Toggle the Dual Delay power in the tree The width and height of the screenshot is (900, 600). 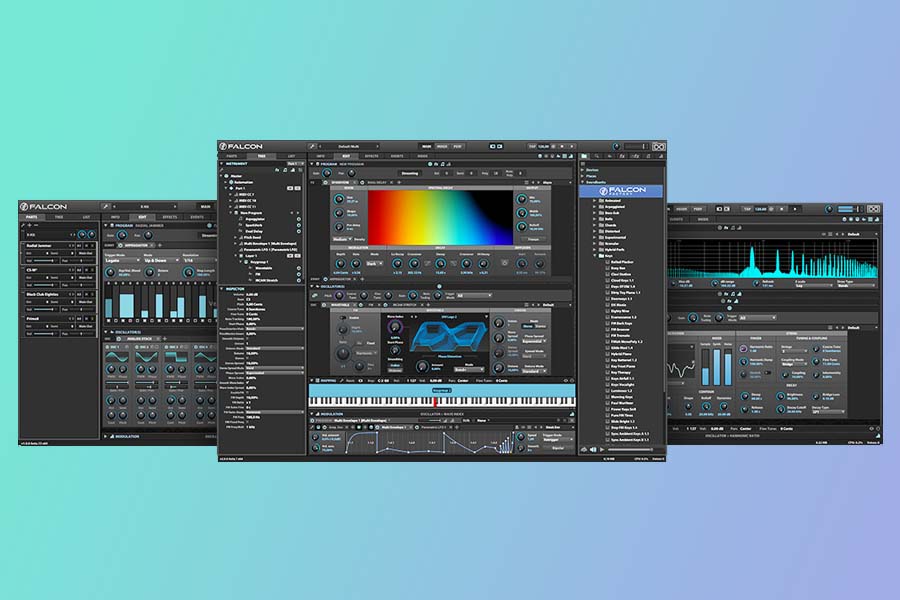tap(298, 233)
